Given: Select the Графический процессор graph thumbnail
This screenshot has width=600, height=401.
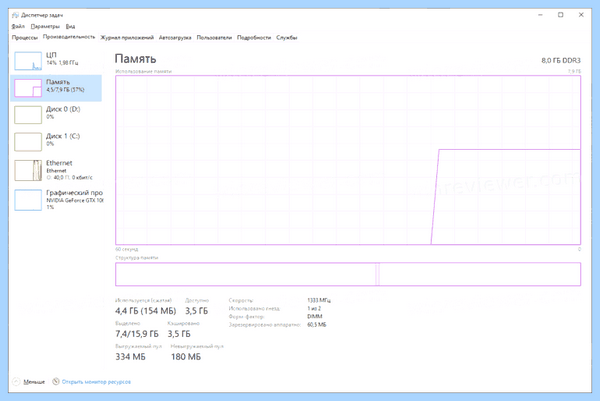Looking at the screenshot, I should tap(28, 200).
